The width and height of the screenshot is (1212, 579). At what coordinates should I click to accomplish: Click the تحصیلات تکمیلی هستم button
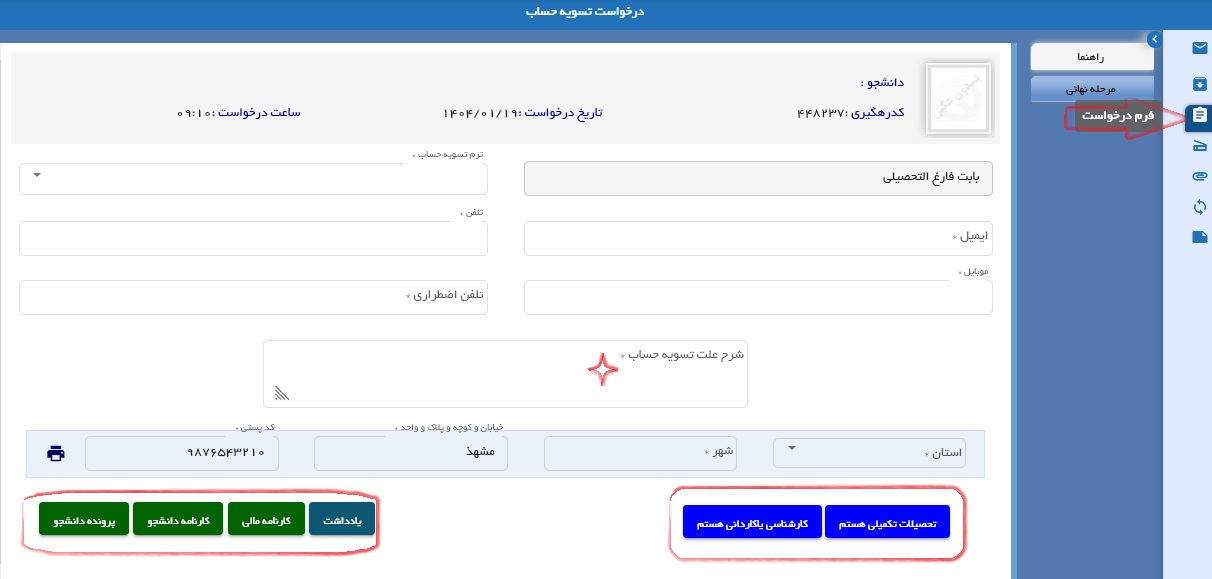pos(887,522)
